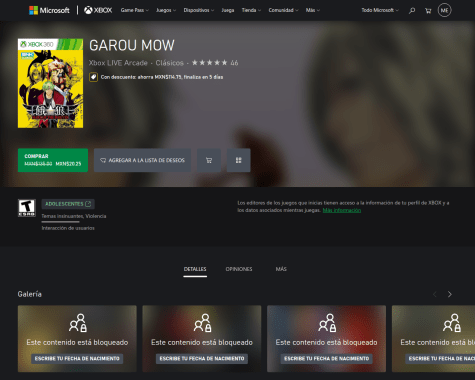Viewport: 475px width, 380px height.
Task: Expand the Comunidad menu
Action: [283, 10]
